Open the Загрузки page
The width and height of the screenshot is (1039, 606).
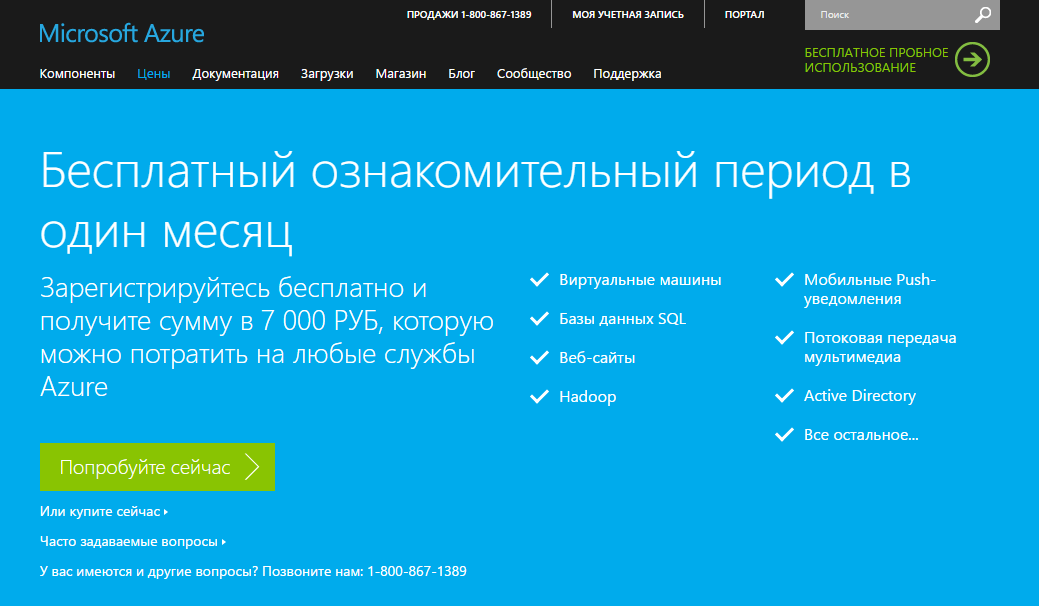327,74
